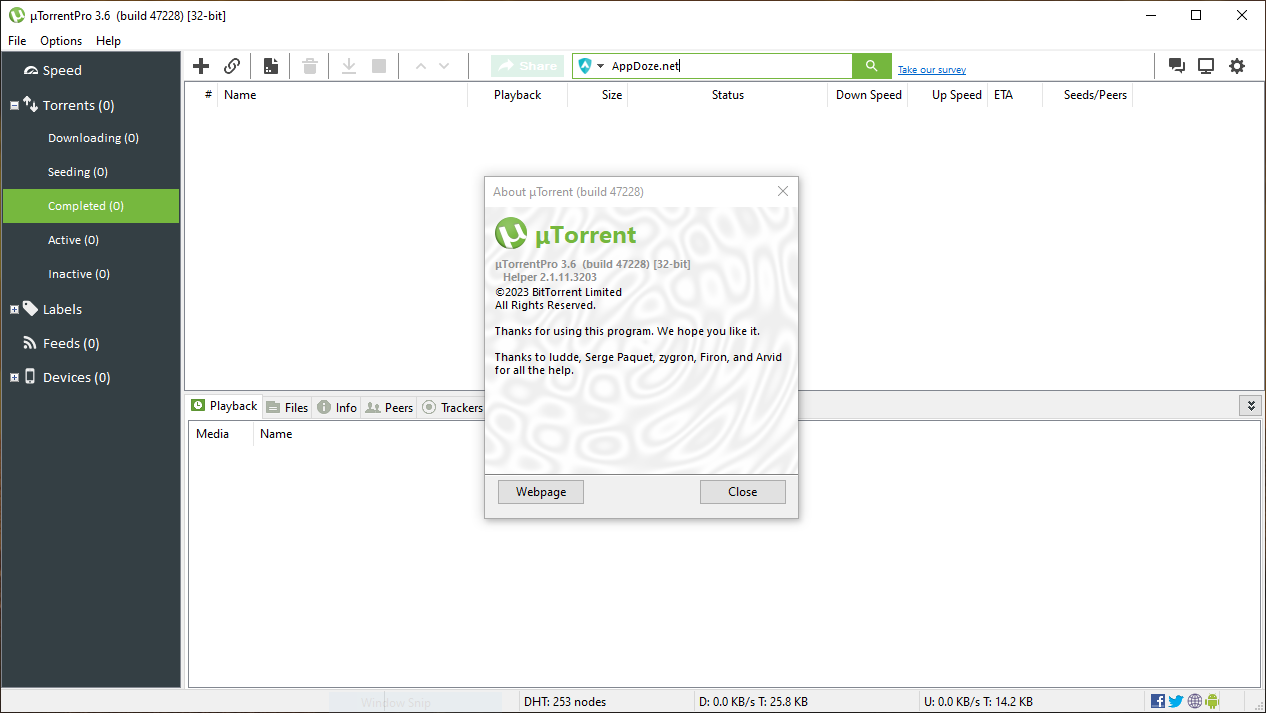
Task: Click the Facebook icon in status bar
Action: (1157, 700)
